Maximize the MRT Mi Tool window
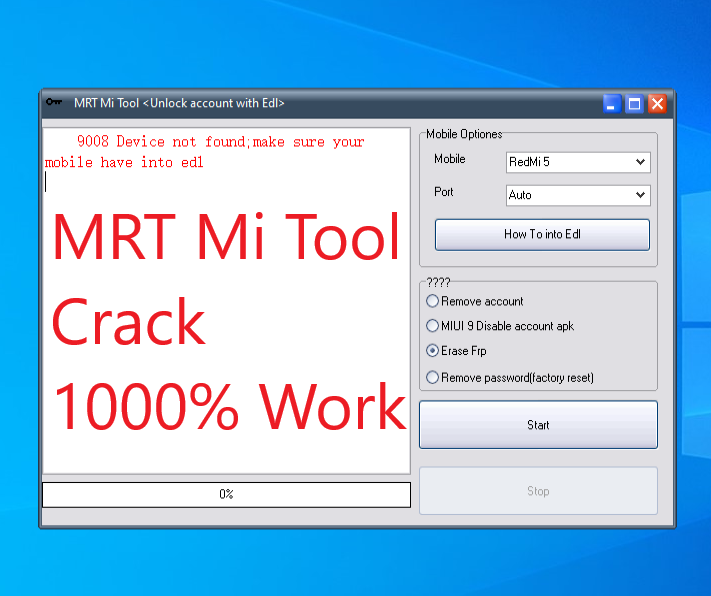 click(x=634, y=104)
